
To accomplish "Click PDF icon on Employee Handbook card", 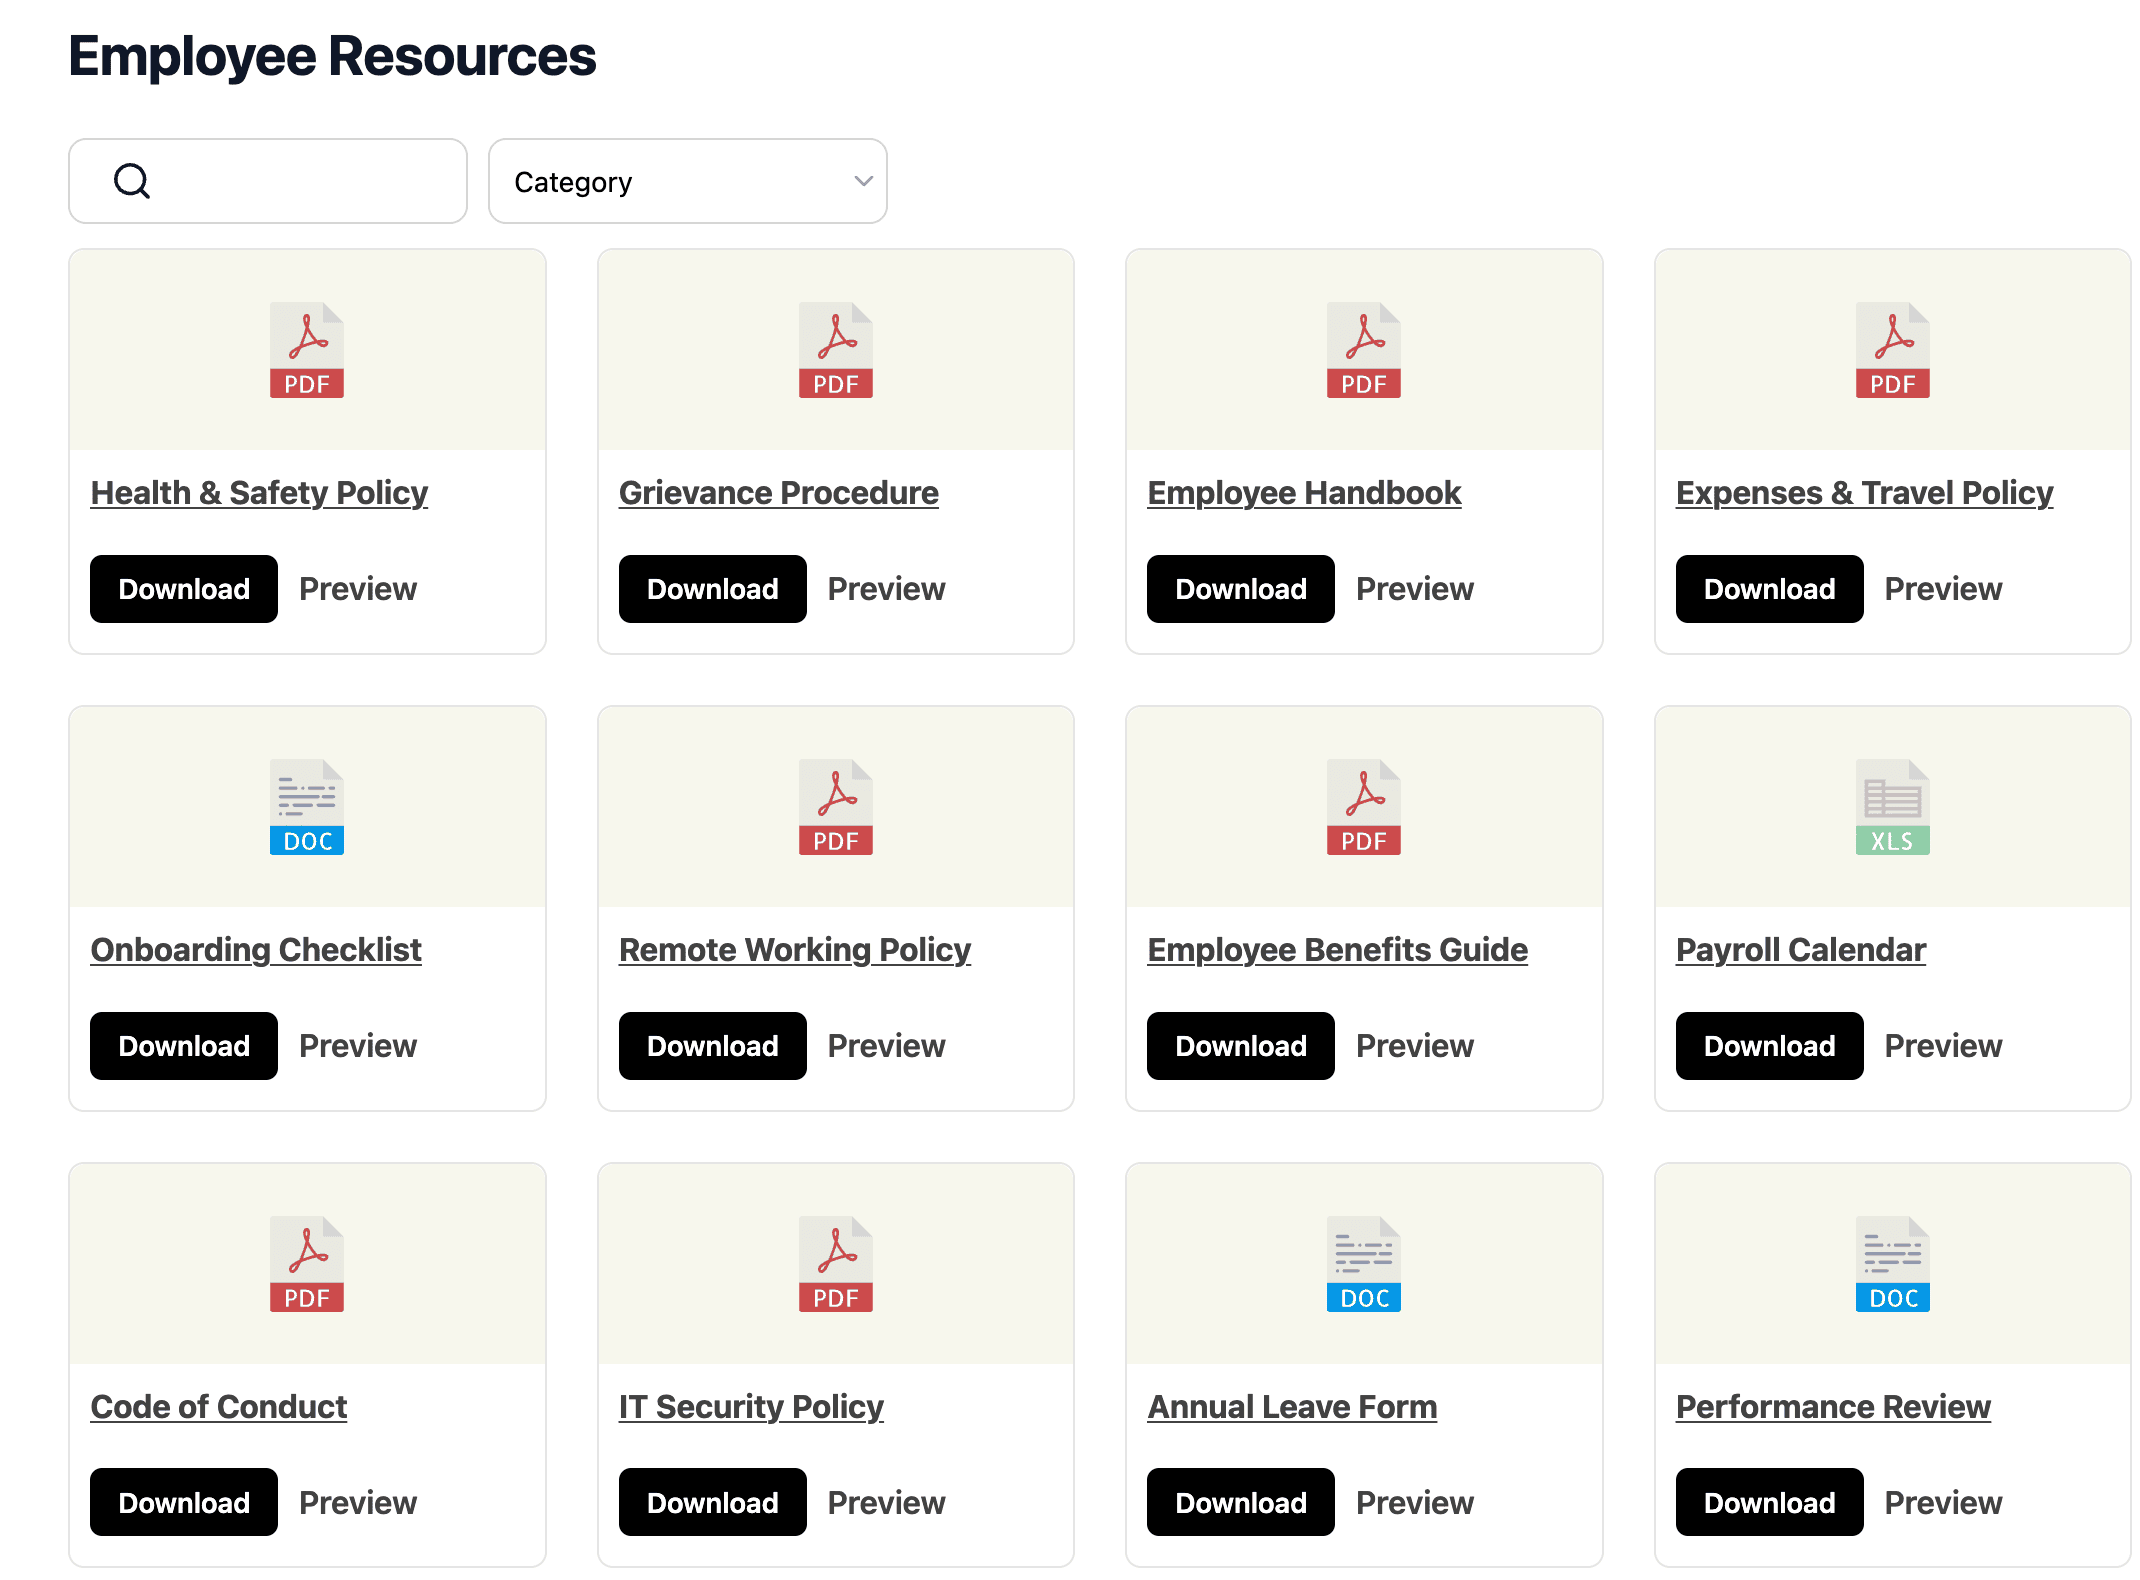I will click(x=1364, y=350).
